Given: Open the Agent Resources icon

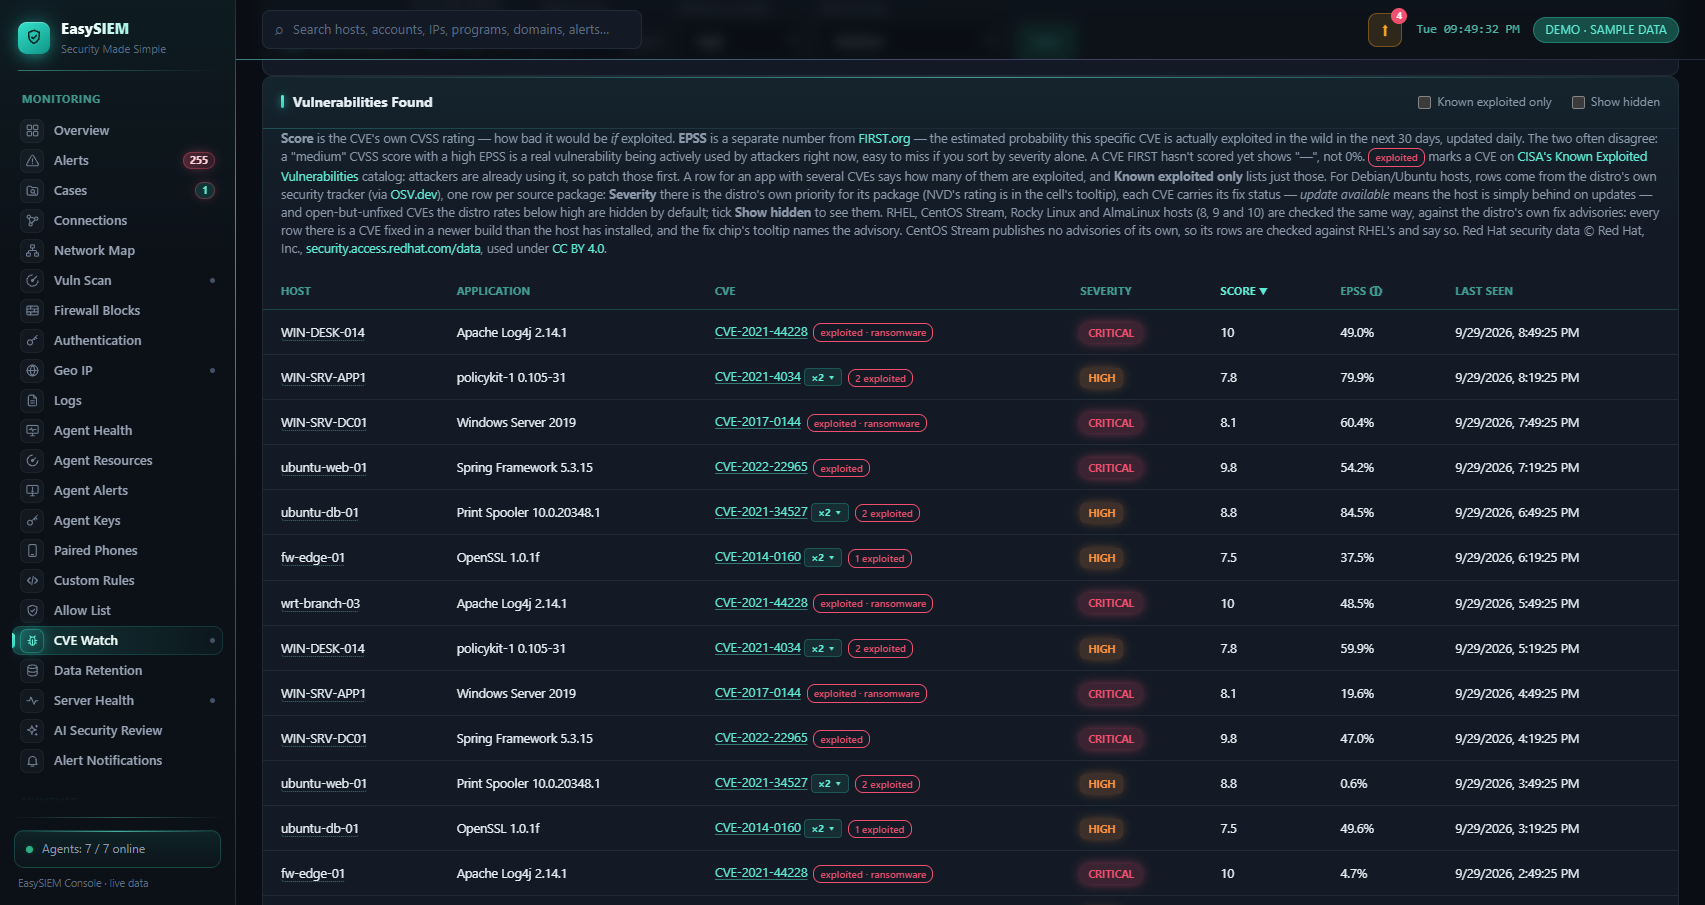Looking at the screenshot, I should pos(33,461).
